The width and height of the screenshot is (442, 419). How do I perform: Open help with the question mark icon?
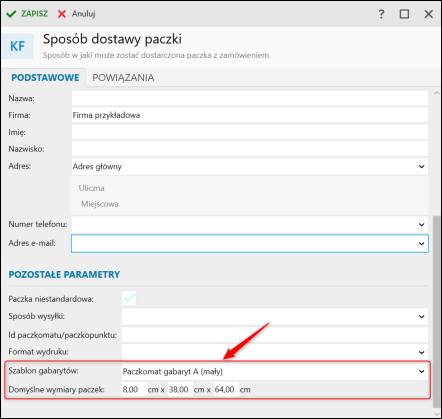381,14
